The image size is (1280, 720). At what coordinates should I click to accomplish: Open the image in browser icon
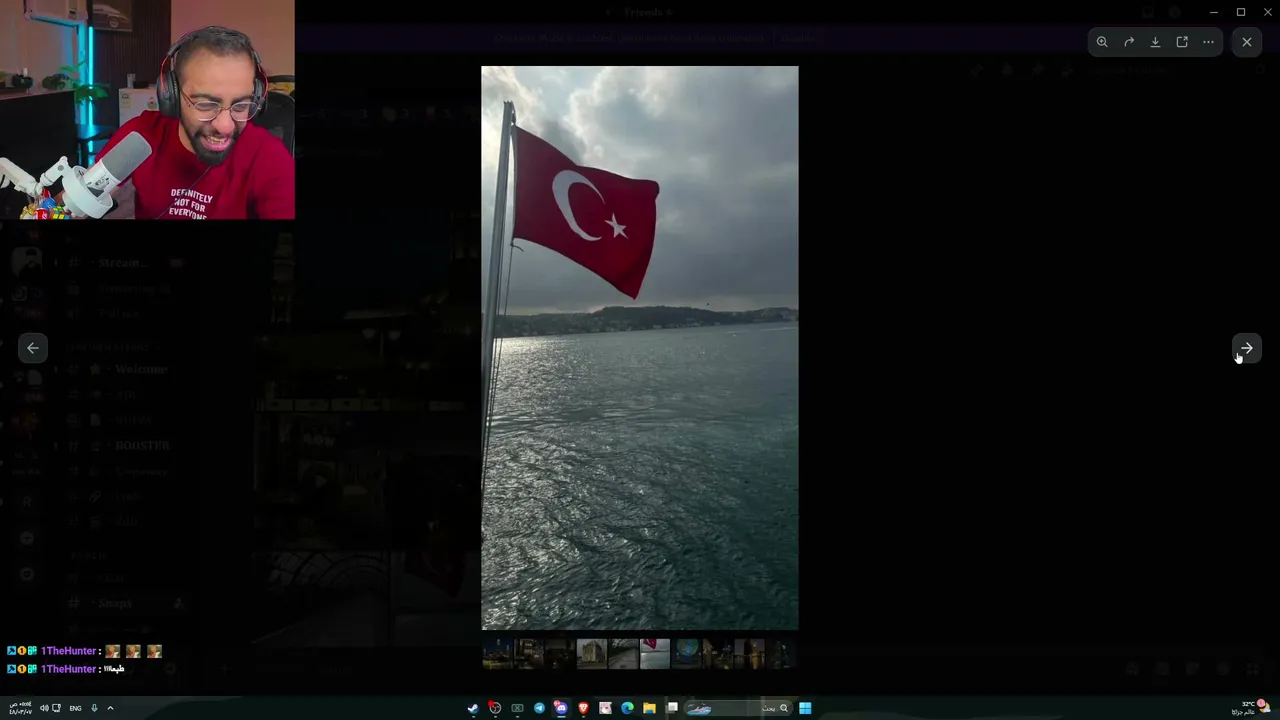(1182, 42)
